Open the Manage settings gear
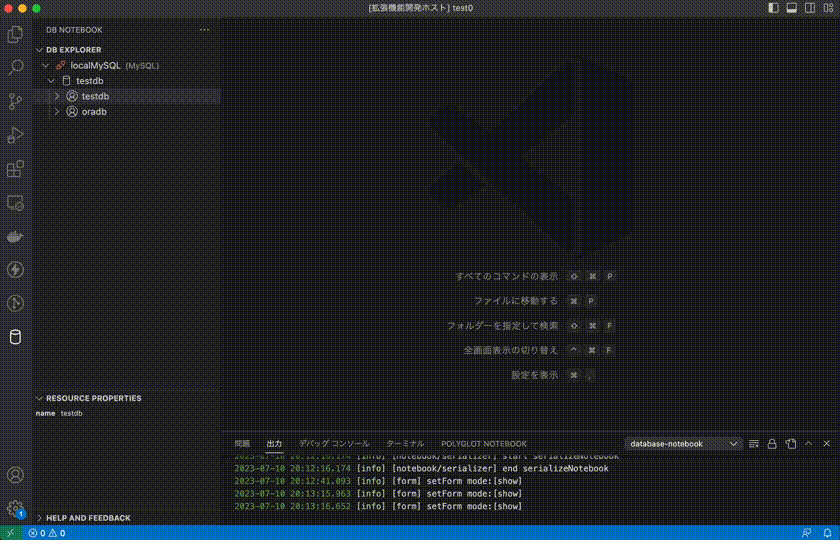This screenshot has width=840, height=540. 16,508
